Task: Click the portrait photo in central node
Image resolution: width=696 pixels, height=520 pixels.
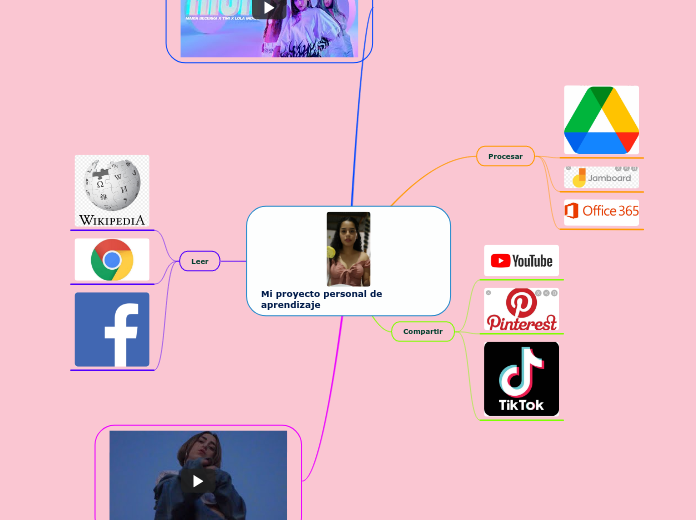Action: click(348, 249)
